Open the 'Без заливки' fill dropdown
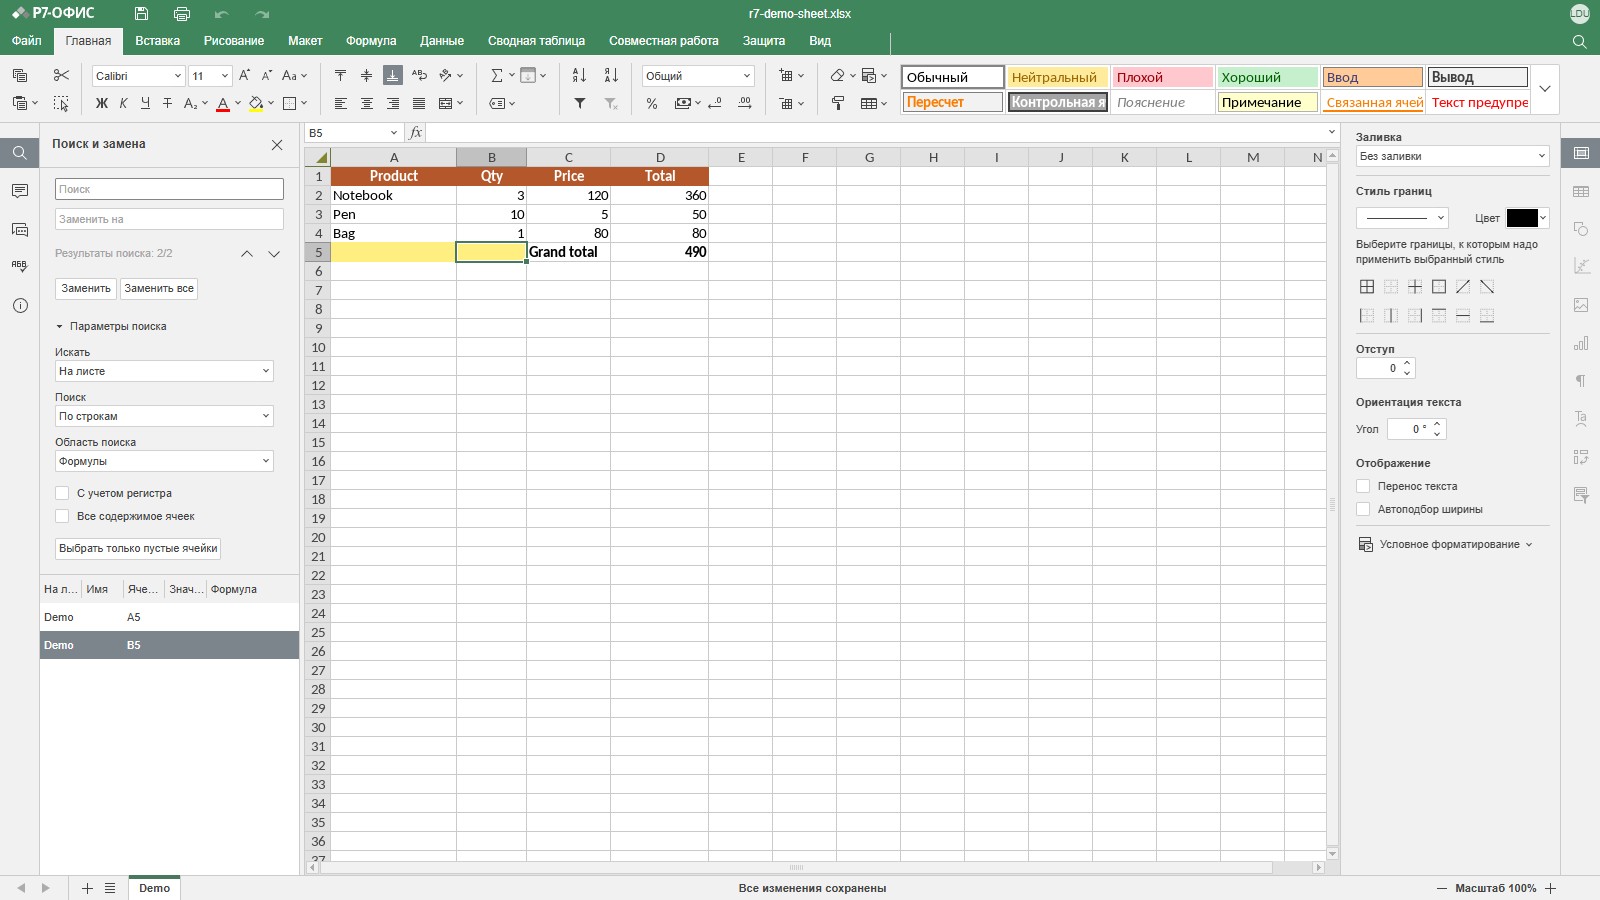Screen dimensions: 1600x900 pyautogui.click(x=1452, y=156)
